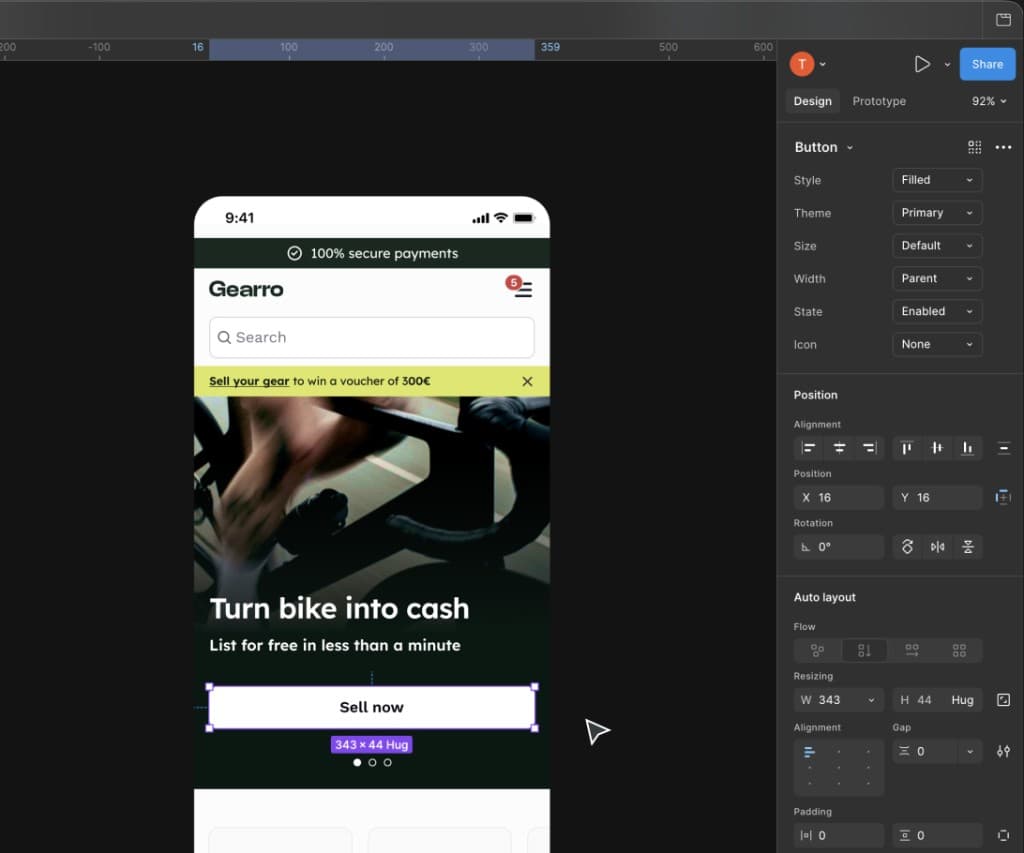The image size is (1024, 853).
Task: Align right icon in Position panel
Action: (x=869, y=448)
